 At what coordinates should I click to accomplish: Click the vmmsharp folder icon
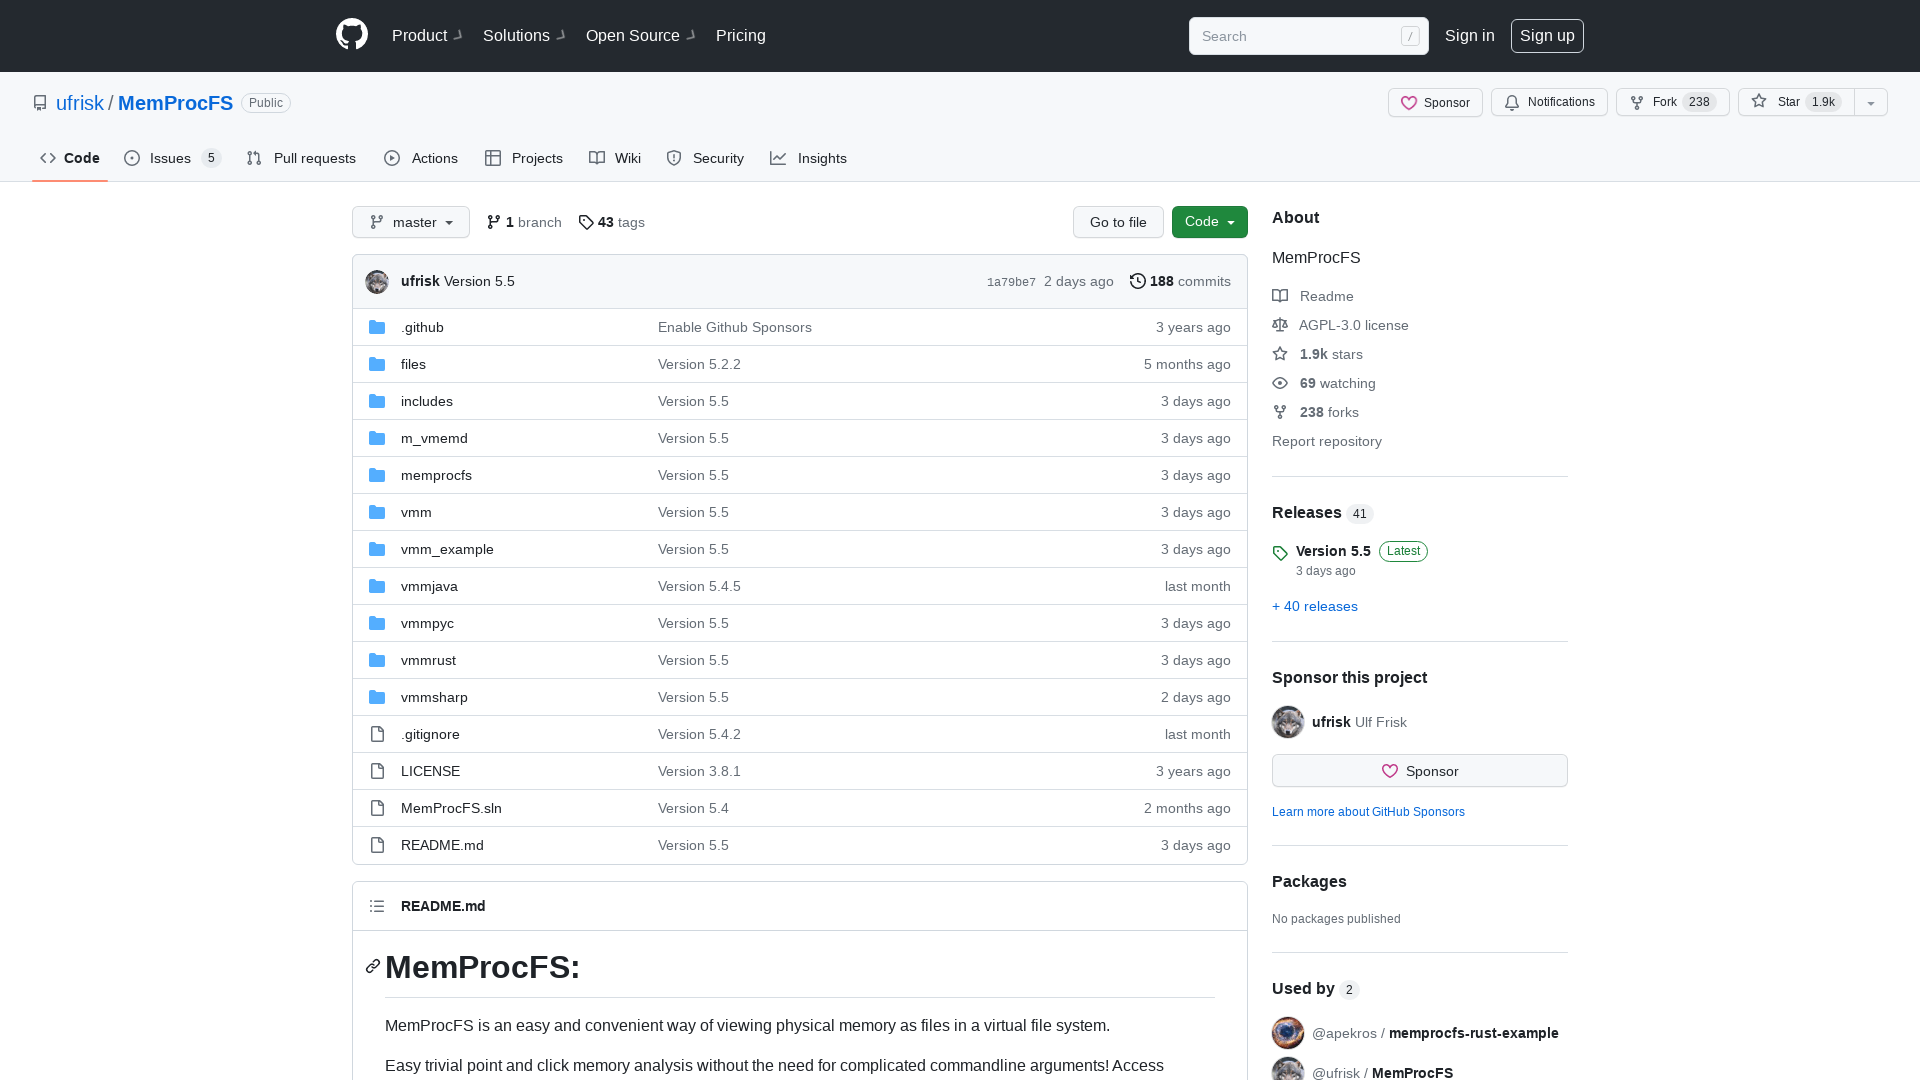377,697
